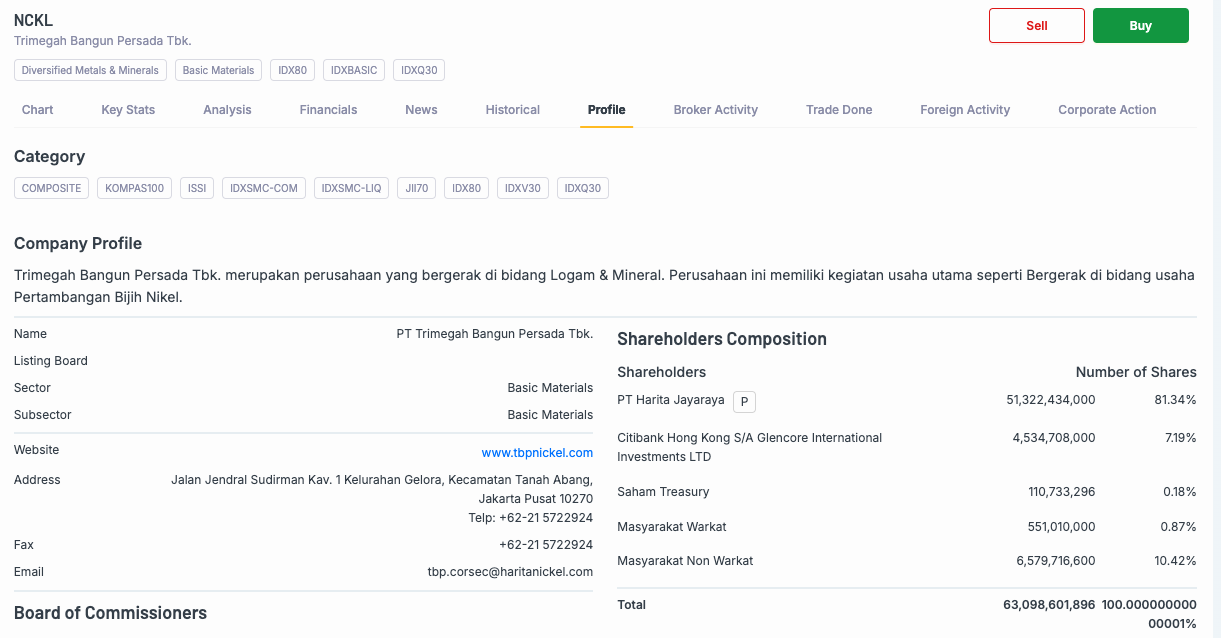Click the P badge beside PT Harita Jayaraya

pos(744,402)
